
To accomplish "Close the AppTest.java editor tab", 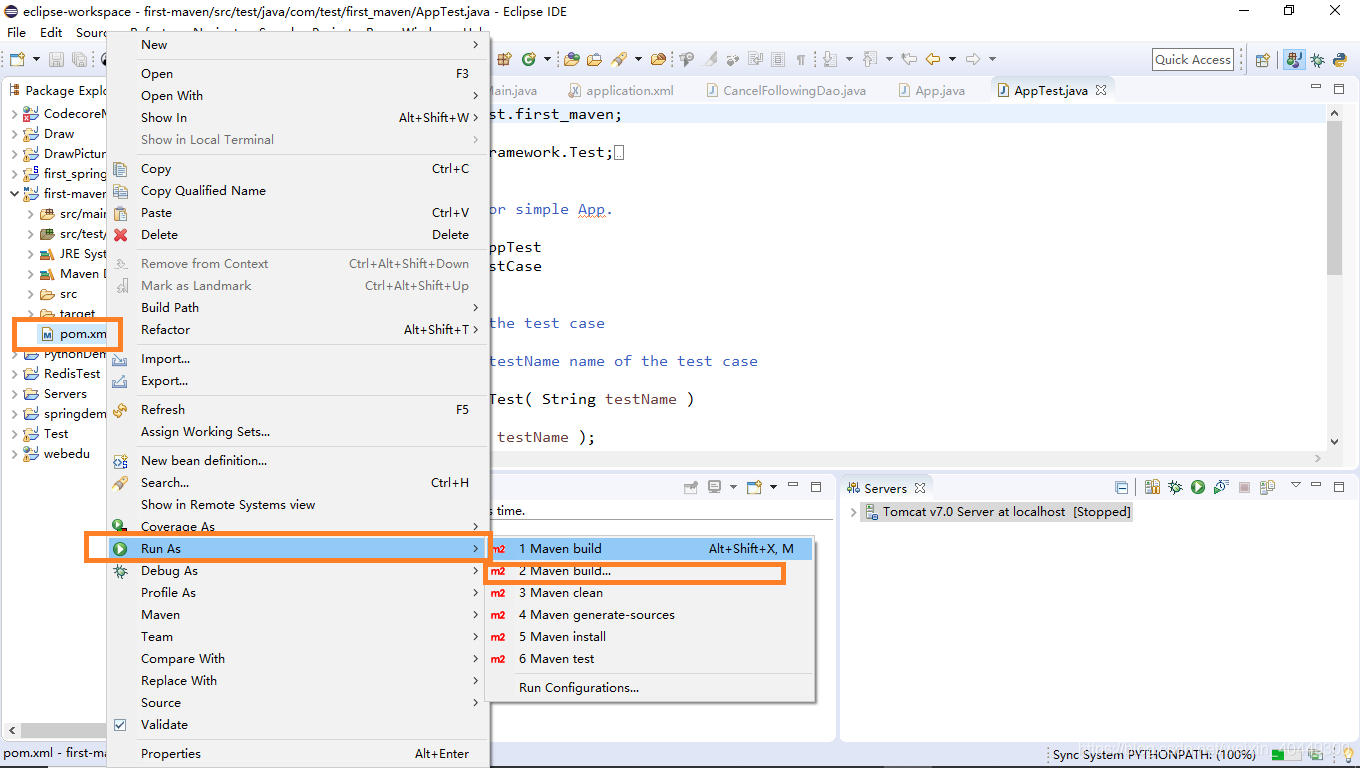I will (x=1101, y=90).
